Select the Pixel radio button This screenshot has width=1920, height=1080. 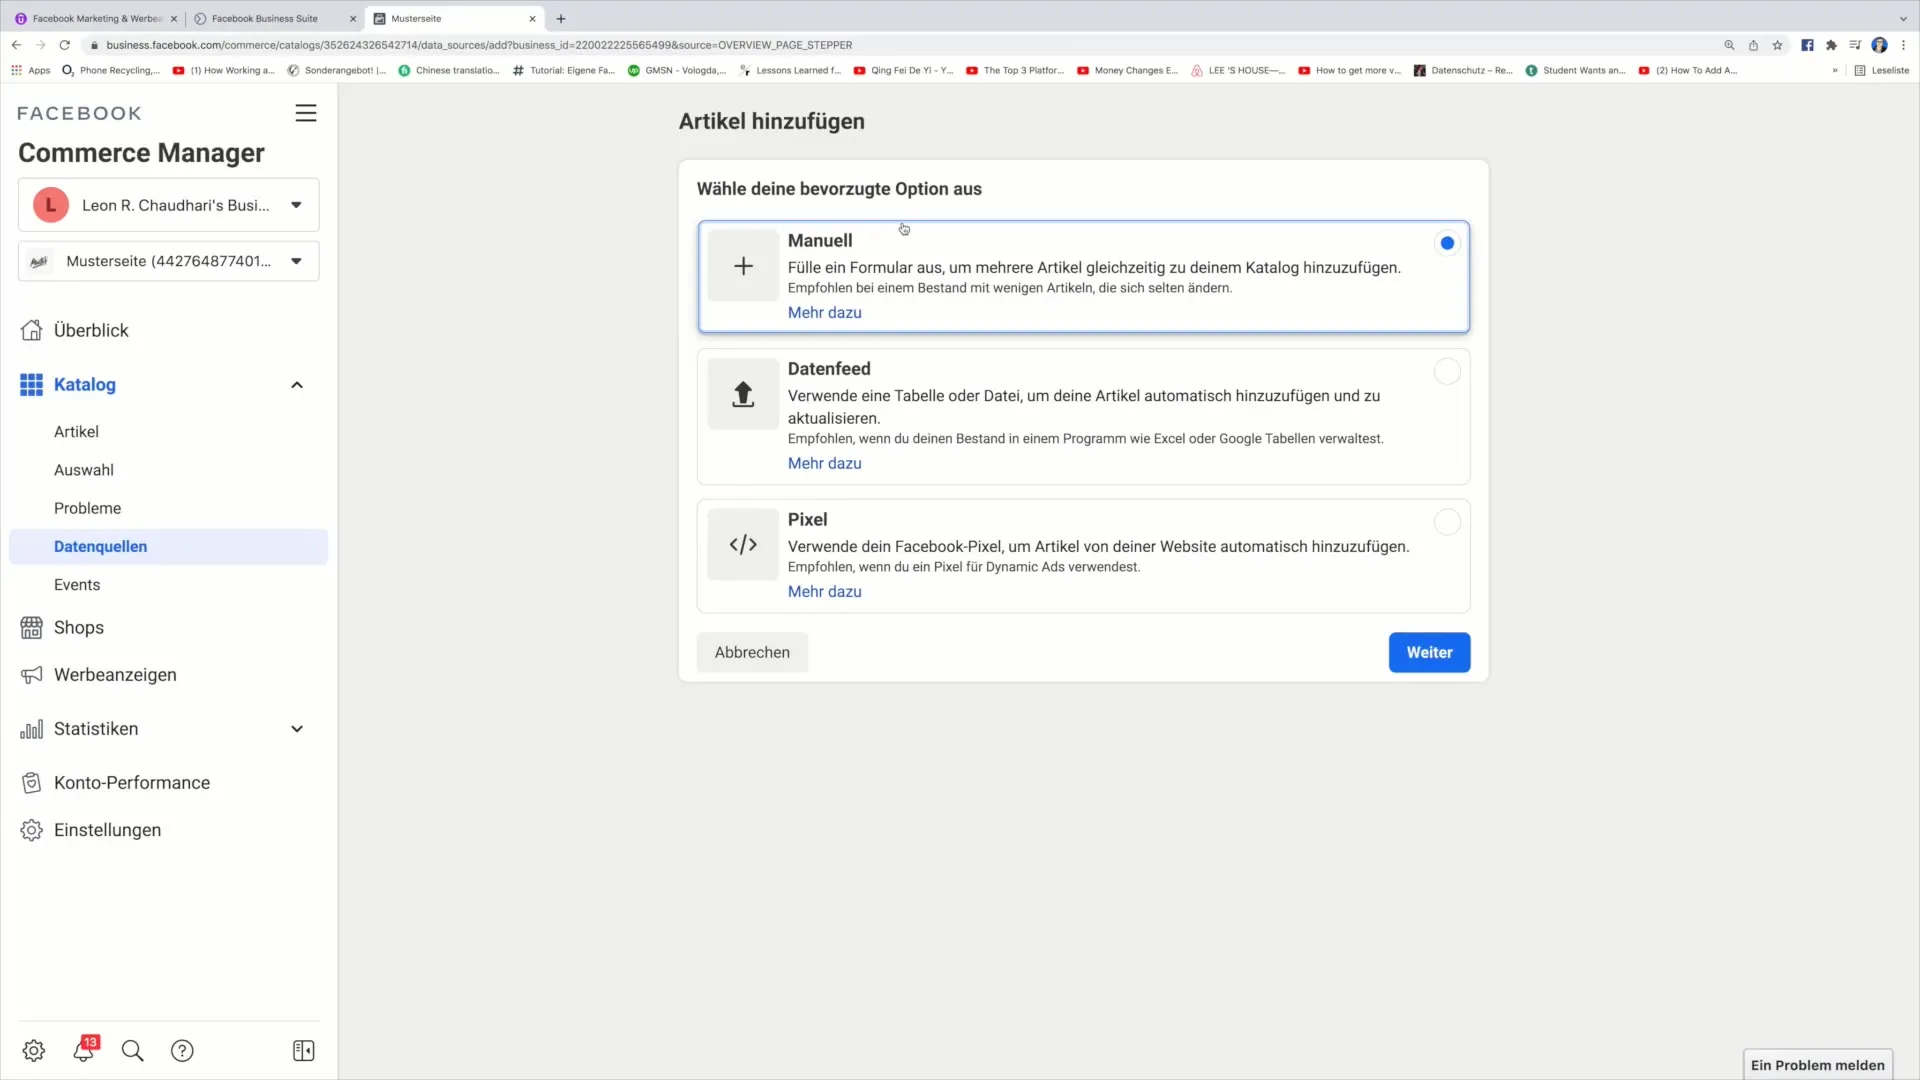click(x=1447, y=522)
